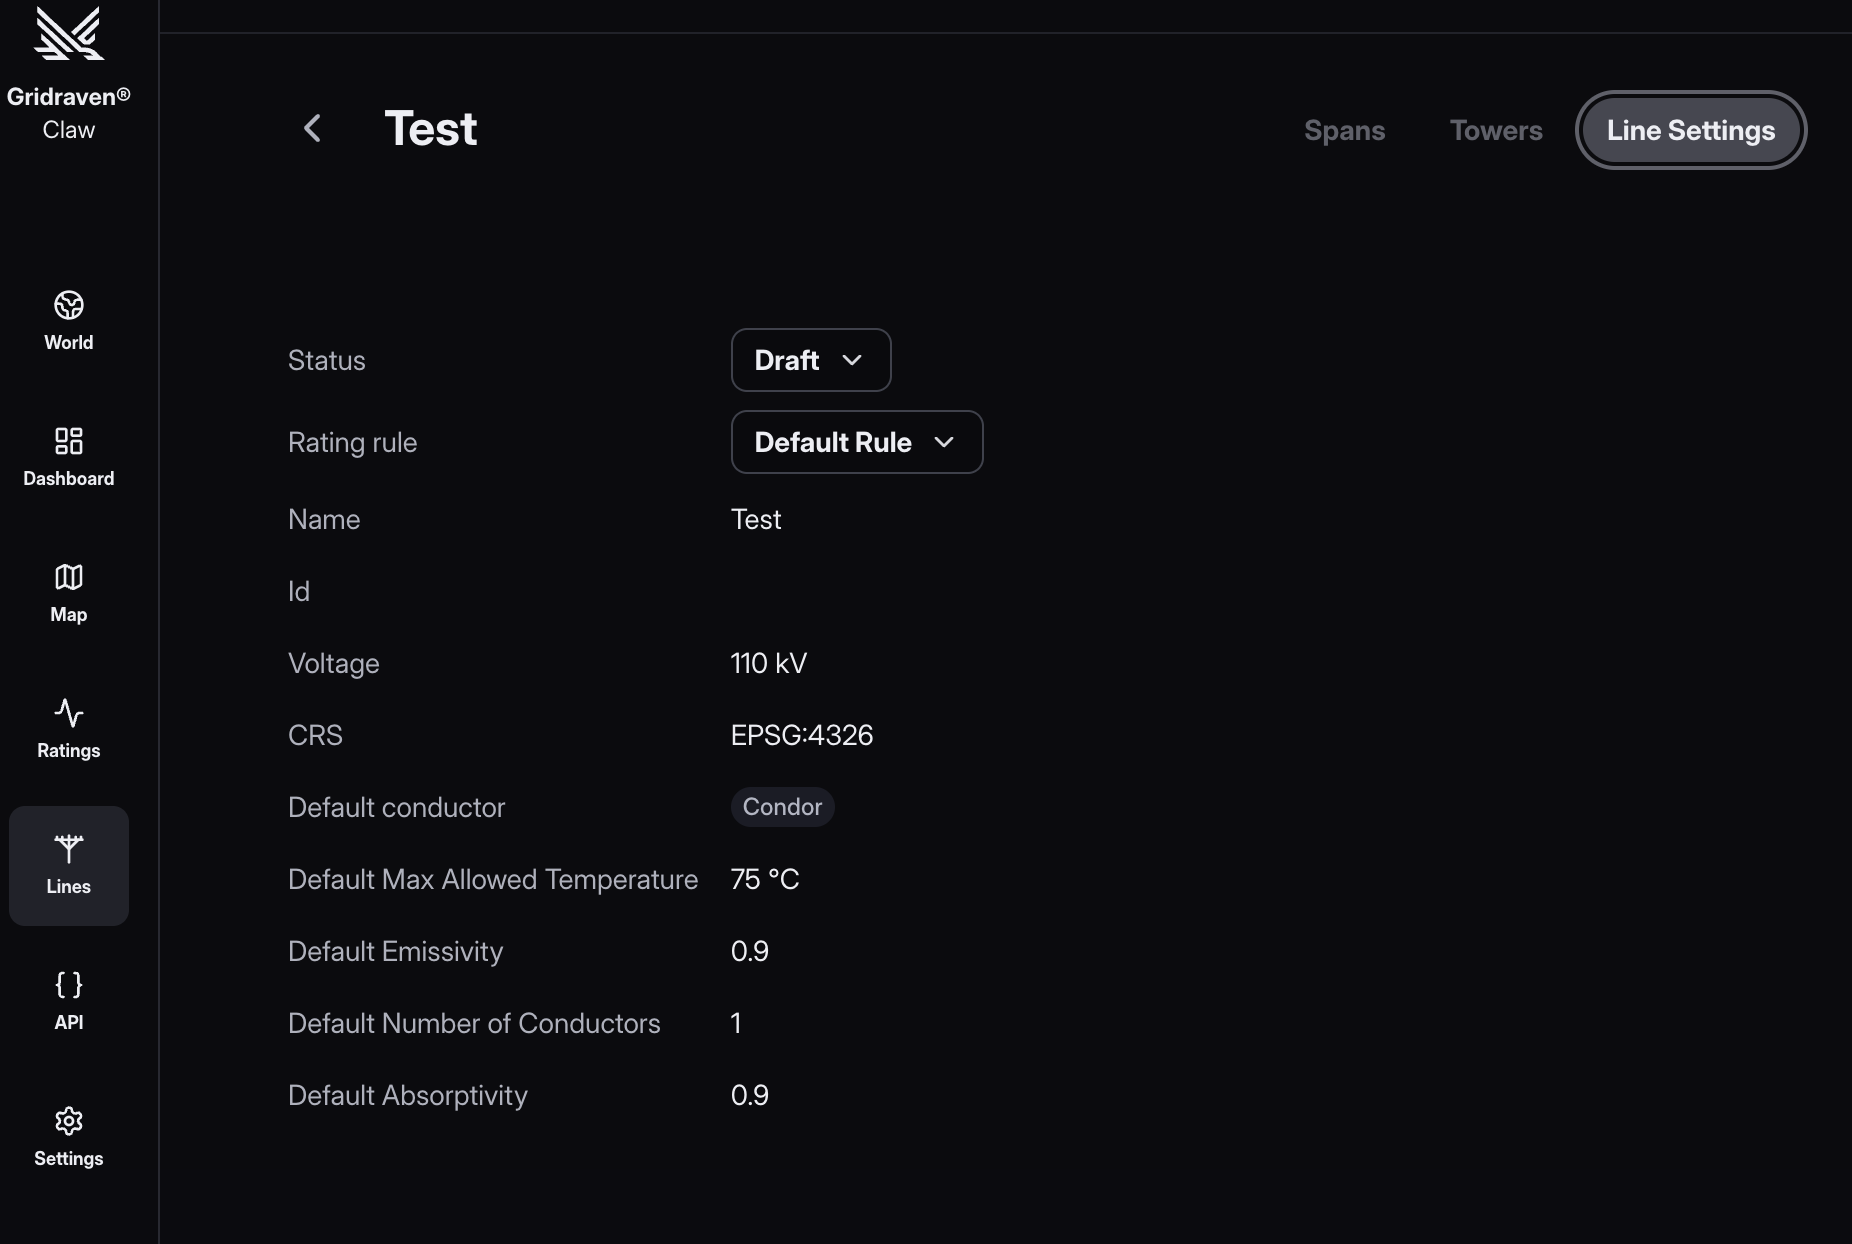Open the Settings gear icon

click(x=69, y=1121)
